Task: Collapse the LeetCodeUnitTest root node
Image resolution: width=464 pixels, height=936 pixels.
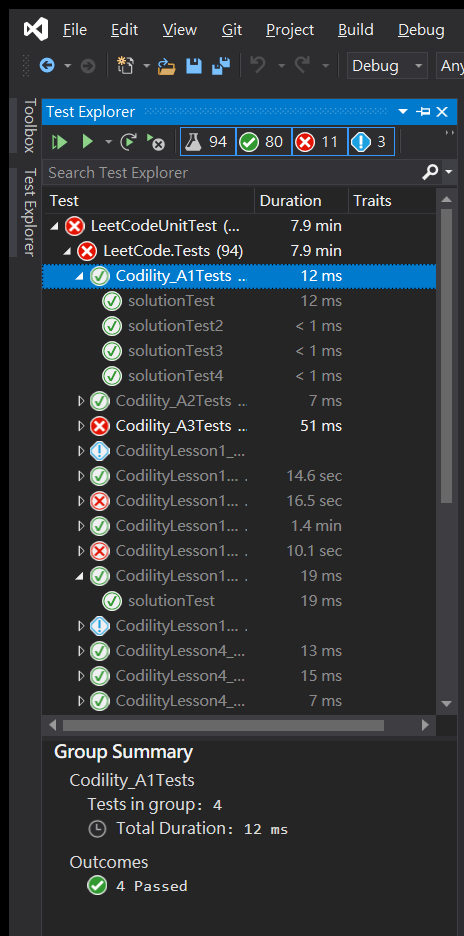Action: click(55, 226)
